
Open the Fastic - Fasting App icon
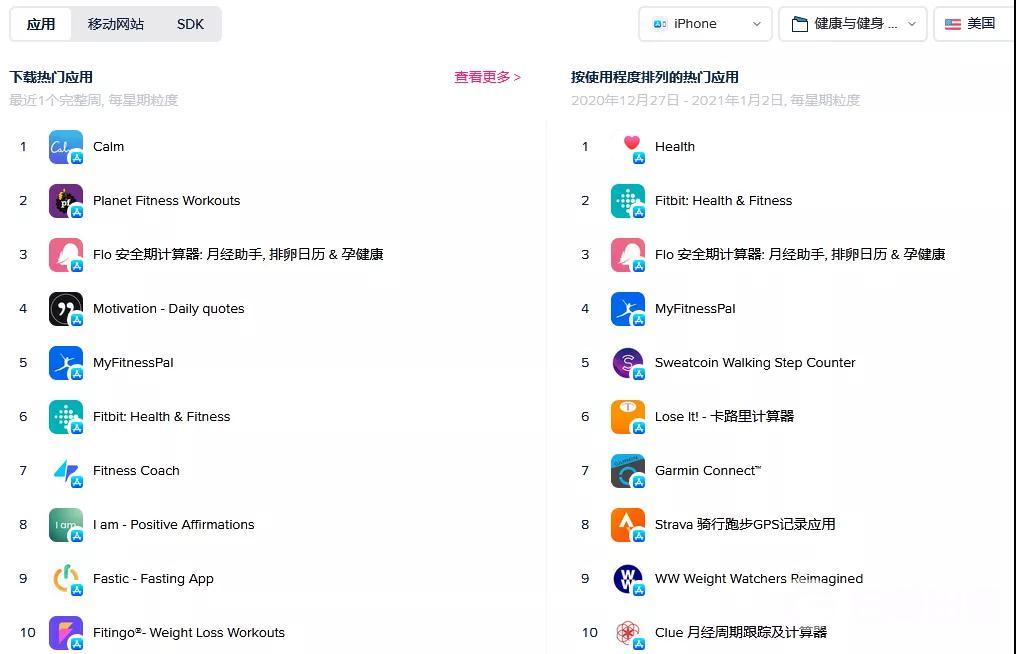click(65, 578)
